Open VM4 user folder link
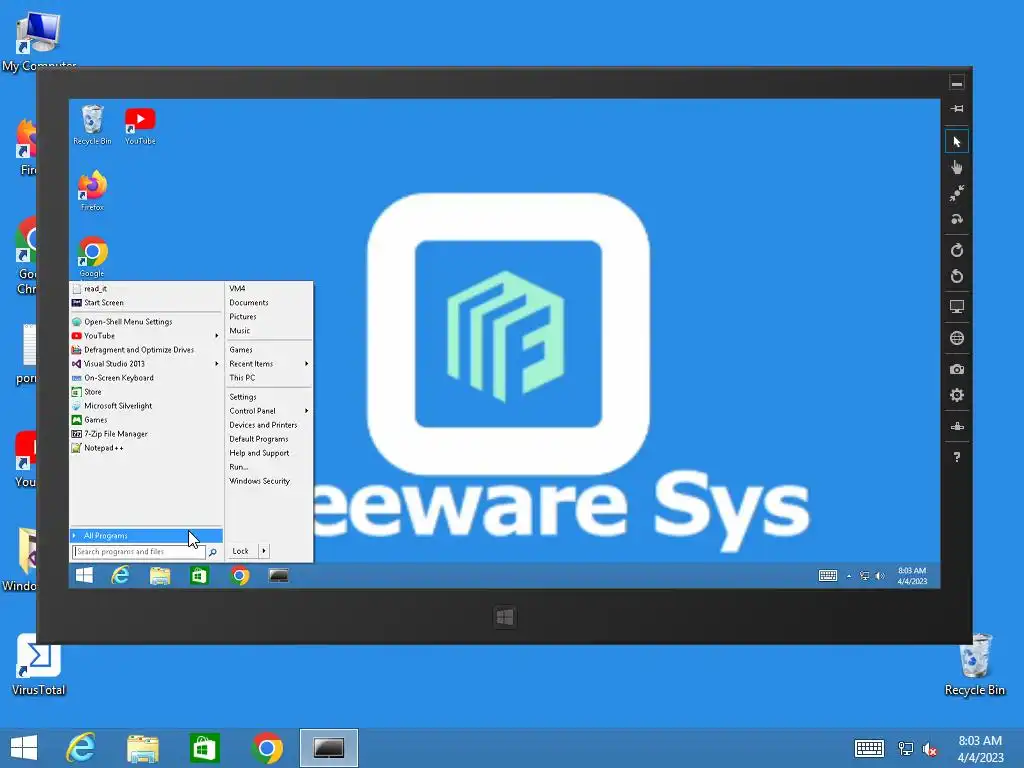1024x768 pixels. pos(268,289)
